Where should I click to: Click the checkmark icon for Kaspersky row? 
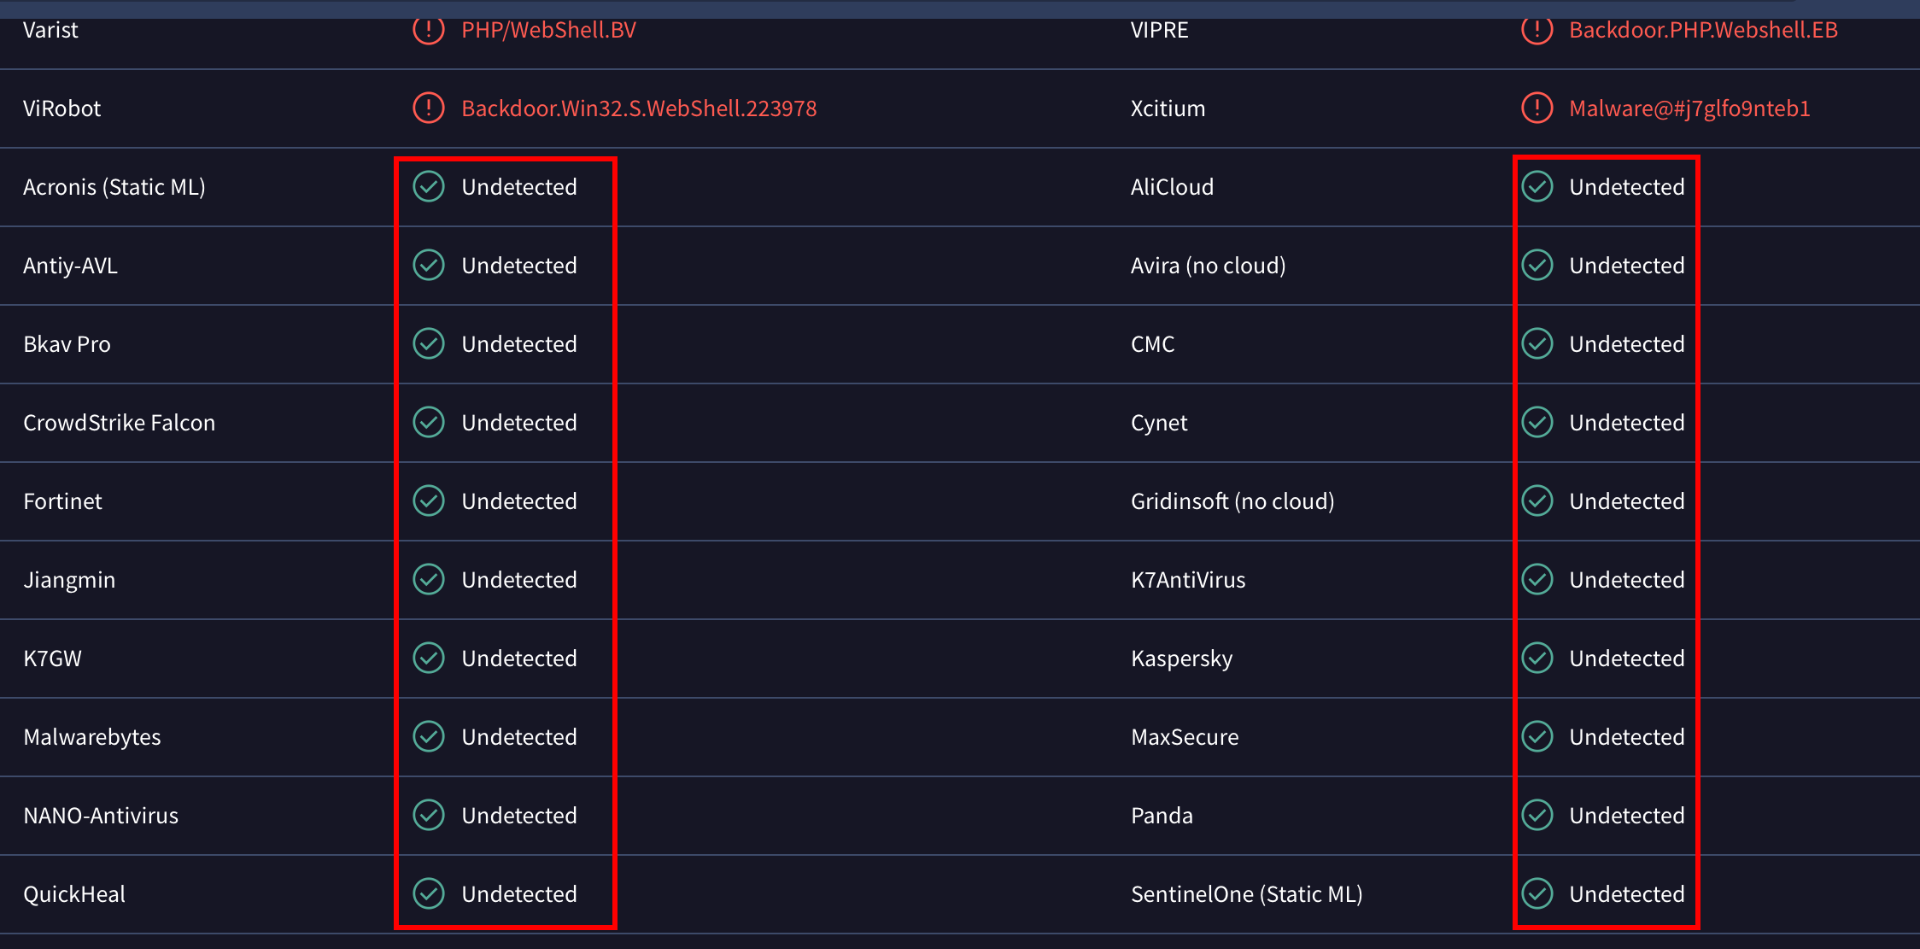1537,658
